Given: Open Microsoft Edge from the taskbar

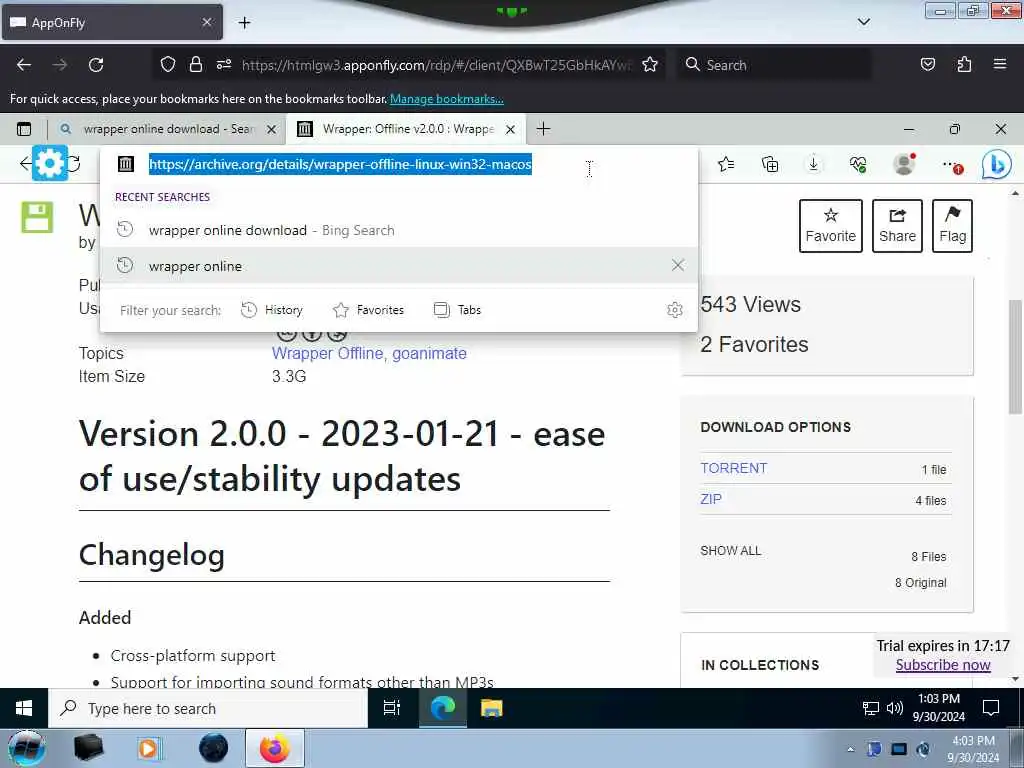Looking at the screenshot, I should (x=442, y=708).
